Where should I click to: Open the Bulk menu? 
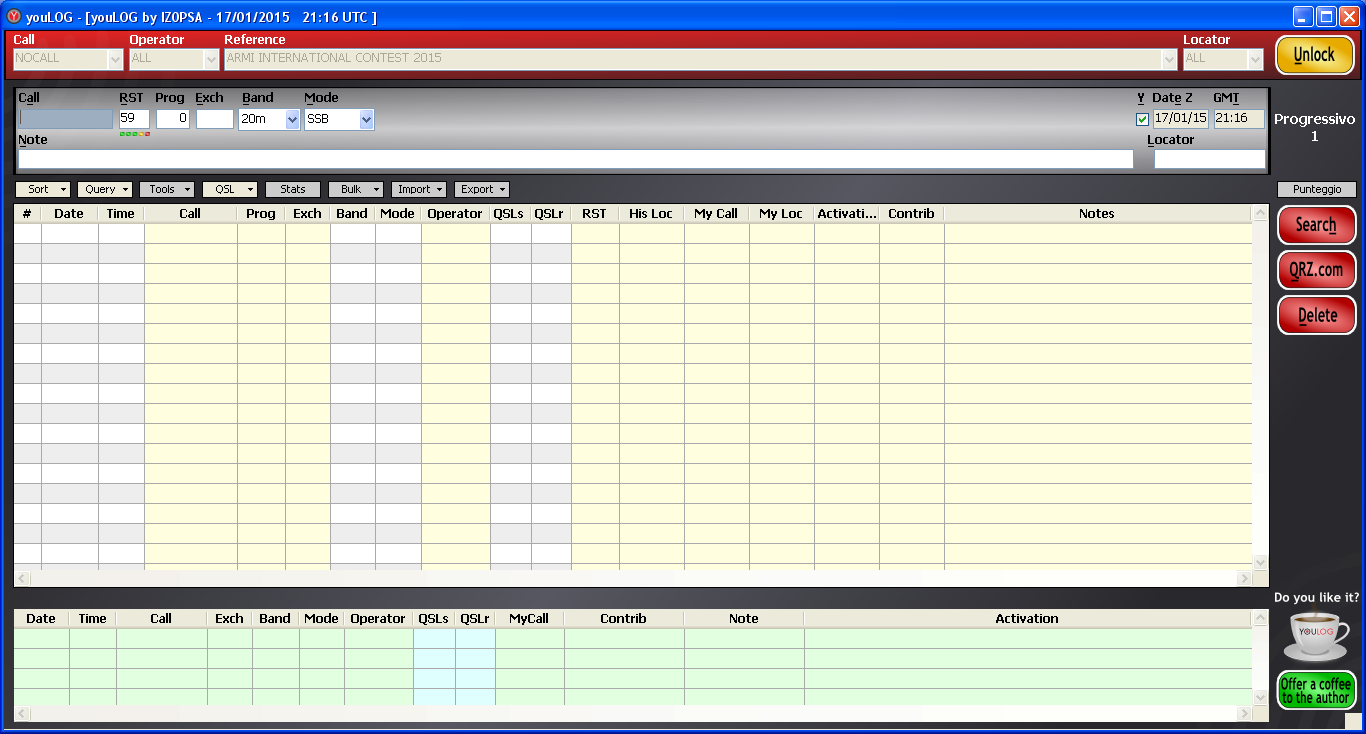356,189
